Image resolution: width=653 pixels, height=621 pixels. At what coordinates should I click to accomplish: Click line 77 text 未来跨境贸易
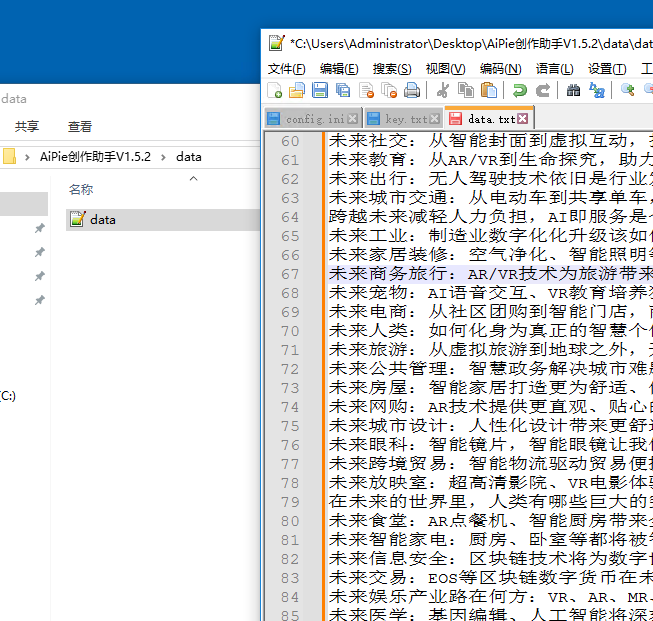491,464
